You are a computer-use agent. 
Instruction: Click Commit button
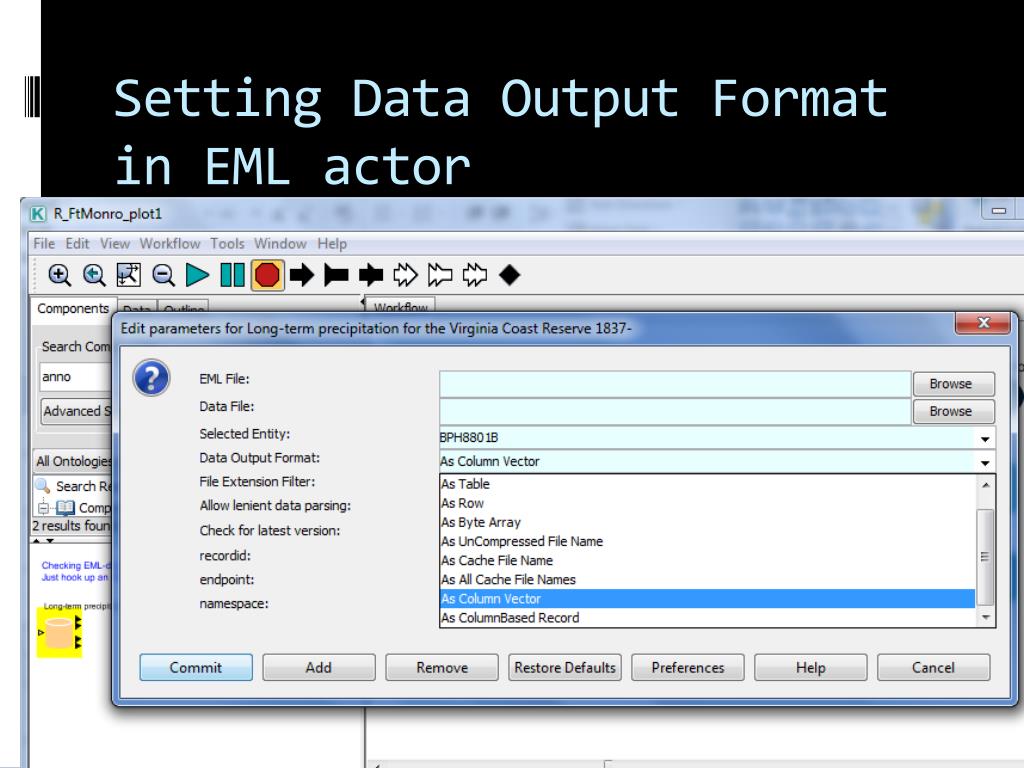196,667
